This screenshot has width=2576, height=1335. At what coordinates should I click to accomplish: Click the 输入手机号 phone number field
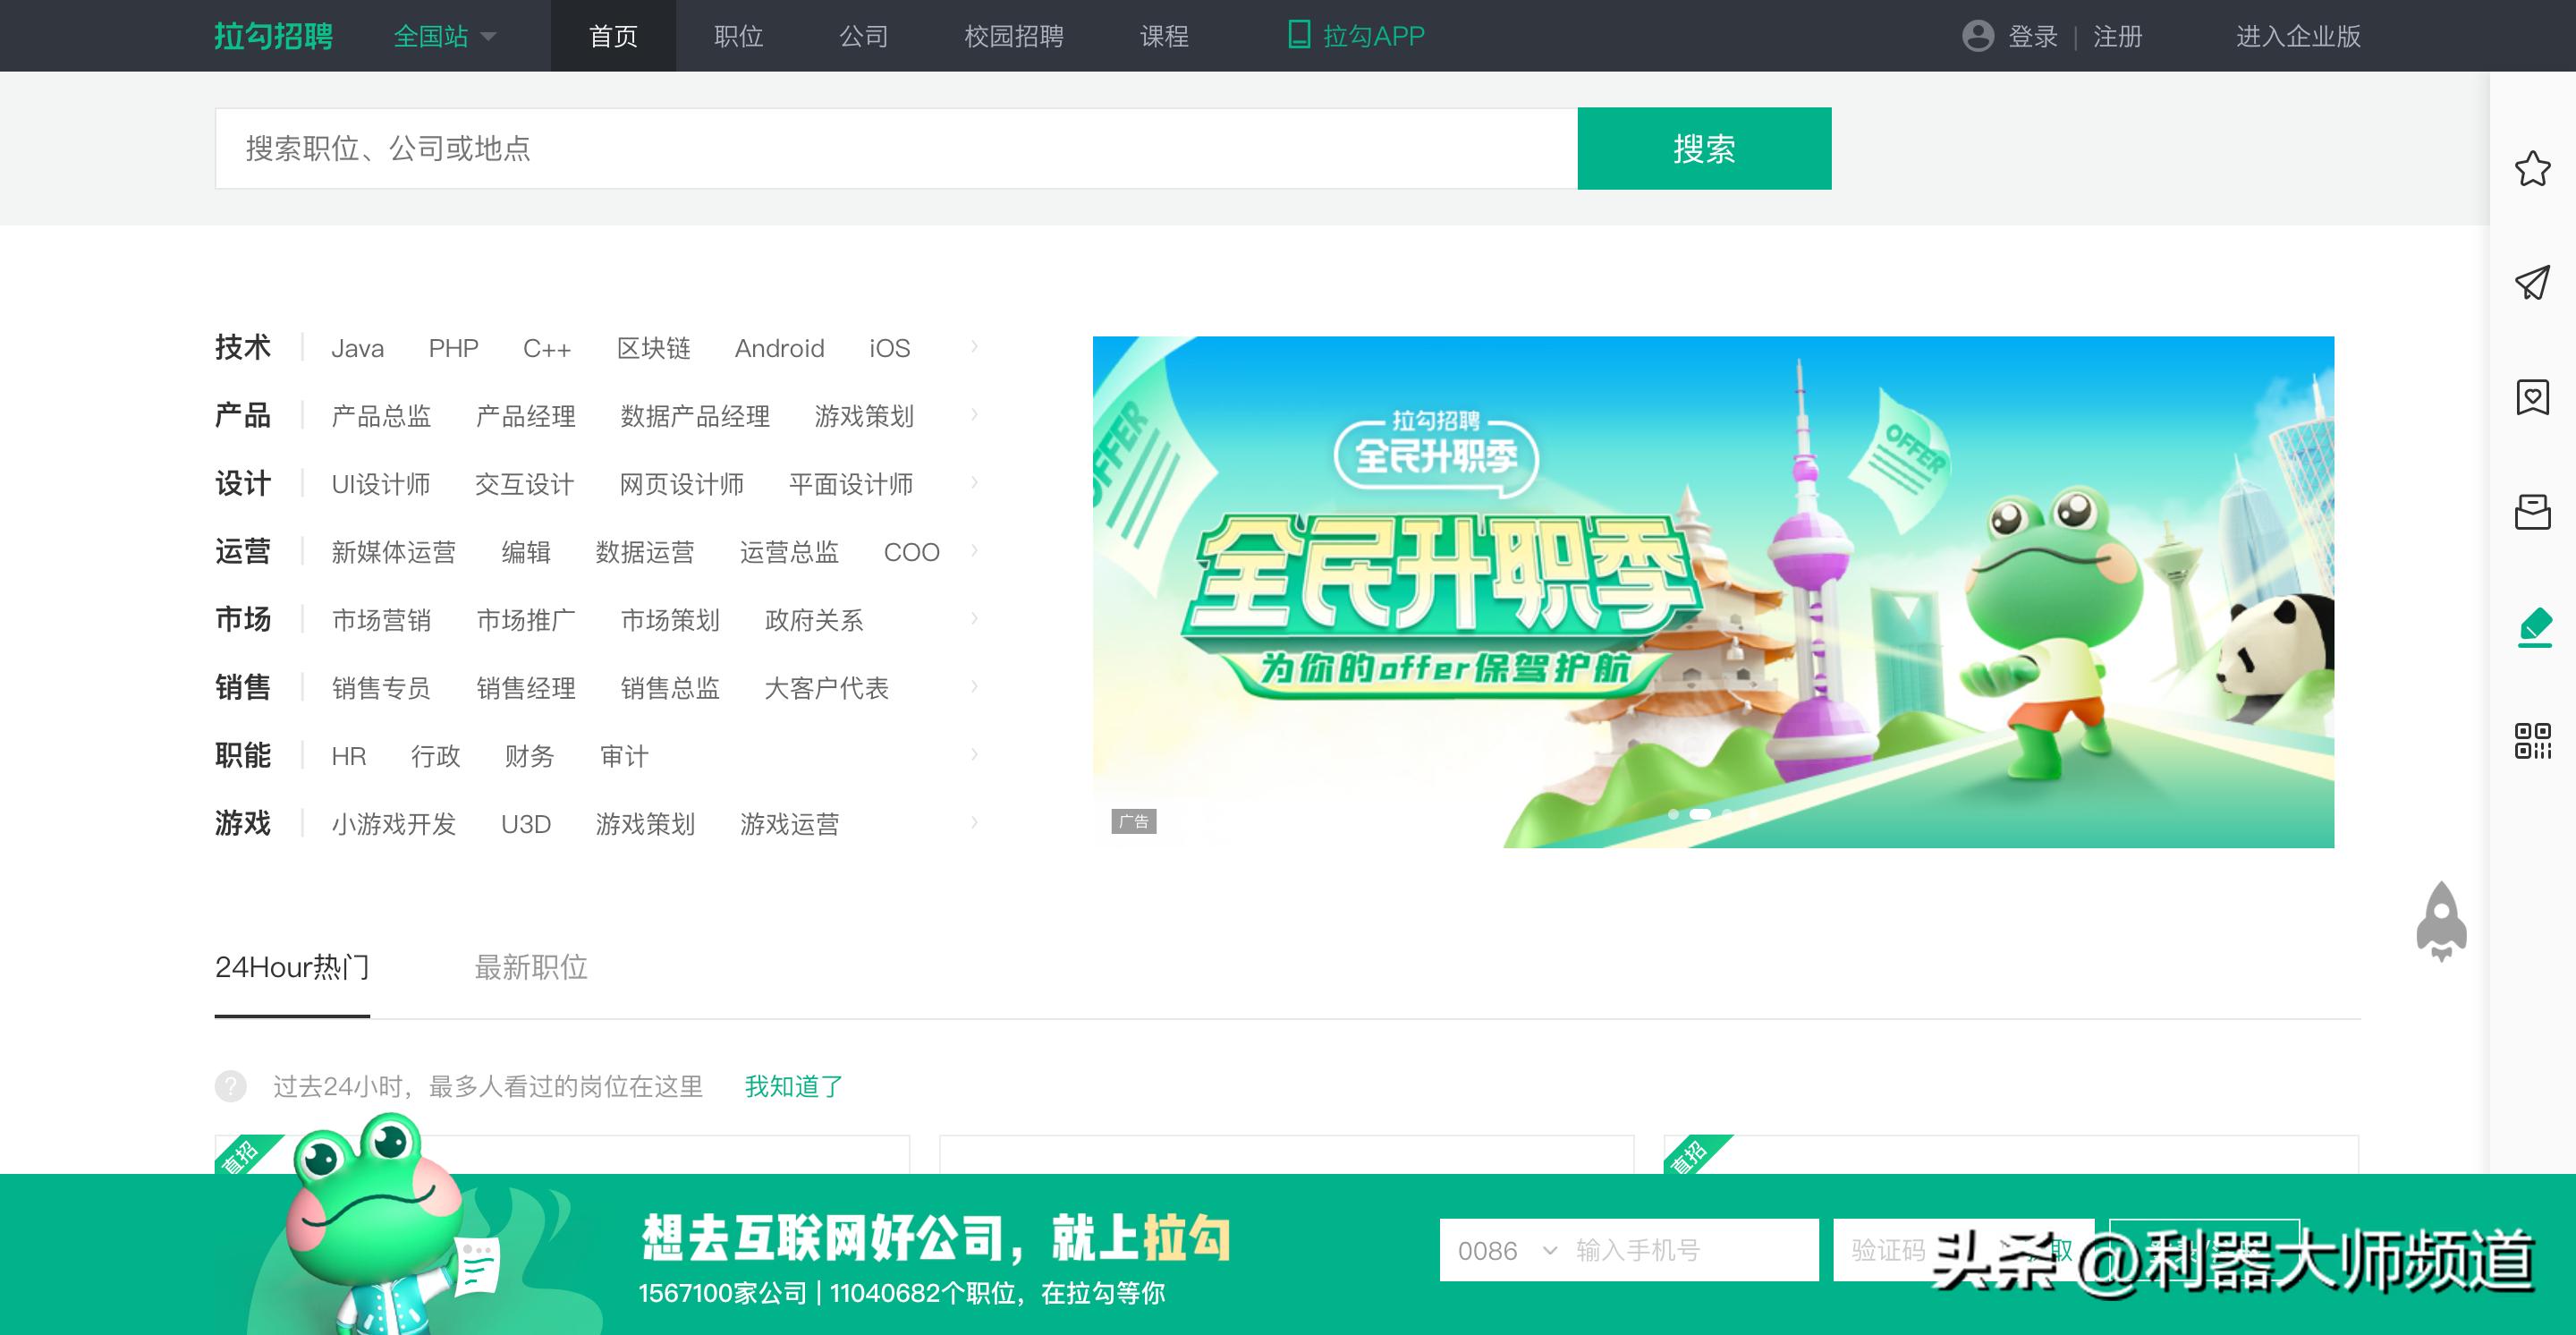click(x=1680, y=1250)
